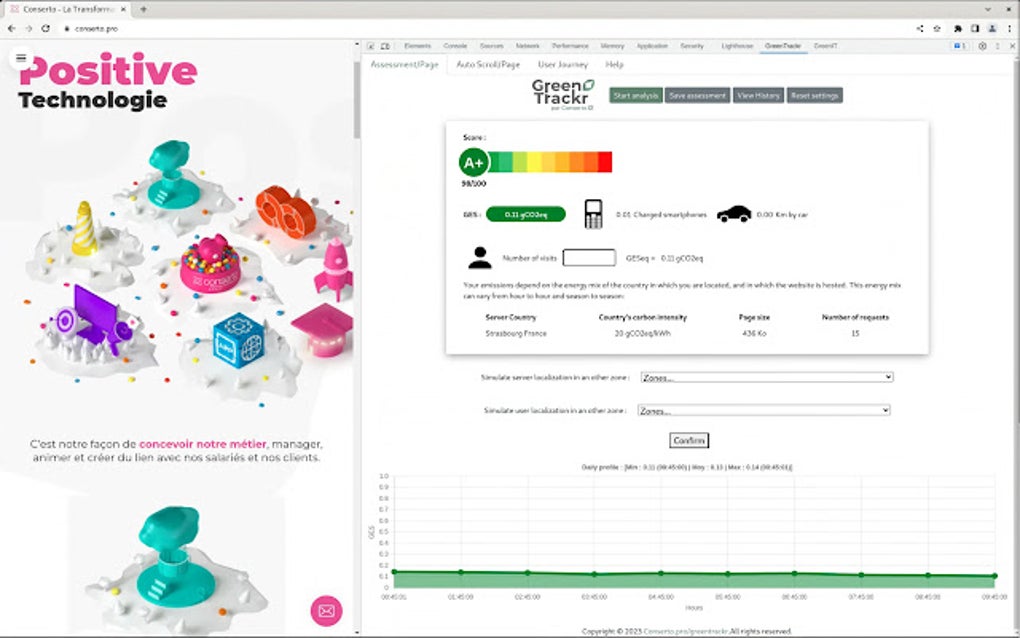Switch to the Security DevTools tab
The image size is (1020, 638).
coord(692,46)
